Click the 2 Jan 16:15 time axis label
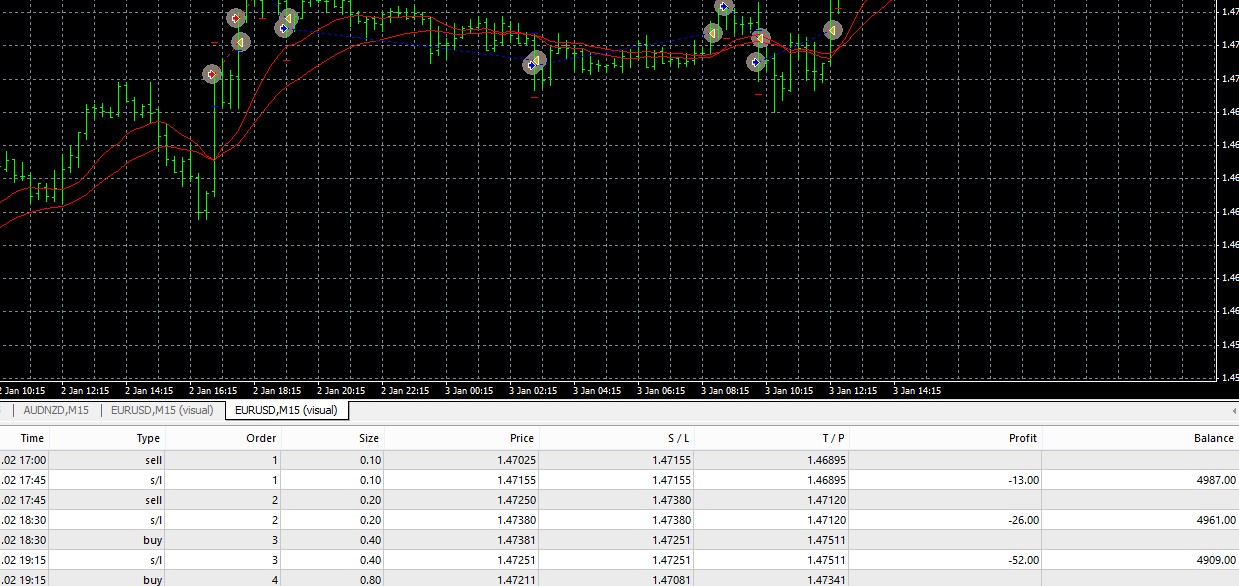The width and height of the screenshot is (1239, 586). (211, 391)
